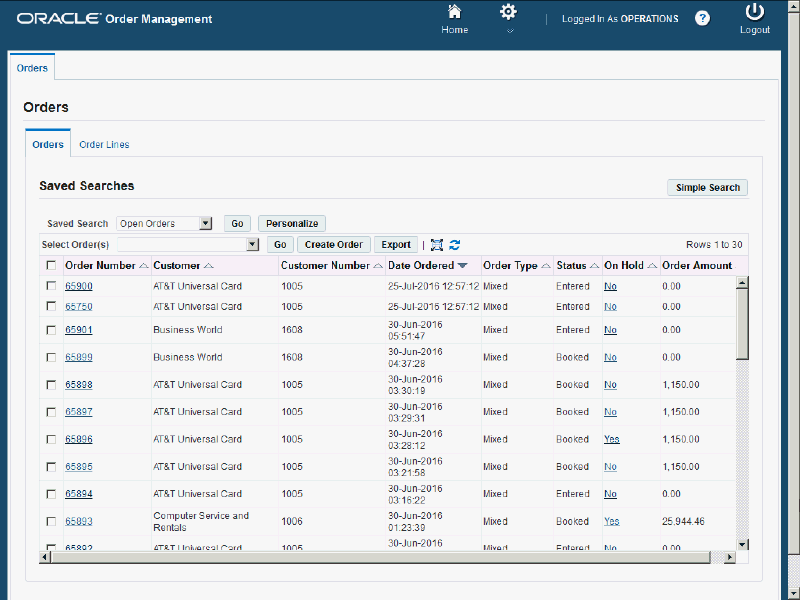Check the select-all orders checkbox
This screenshot has width=800, height=600.
[51, 265]
